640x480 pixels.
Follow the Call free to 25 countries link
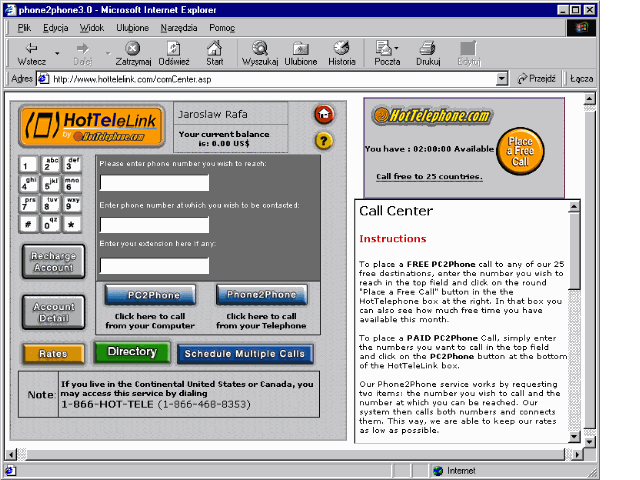click(429, 176)
